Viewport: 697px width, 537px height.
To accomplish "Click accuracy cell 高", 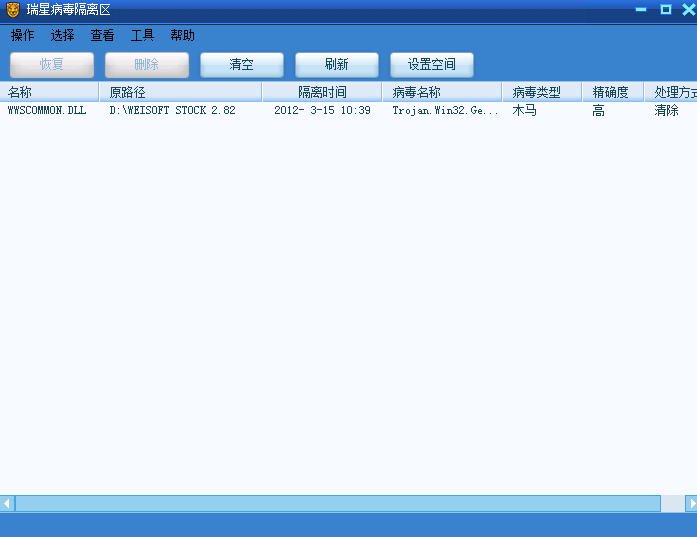I will click(598, 110).
